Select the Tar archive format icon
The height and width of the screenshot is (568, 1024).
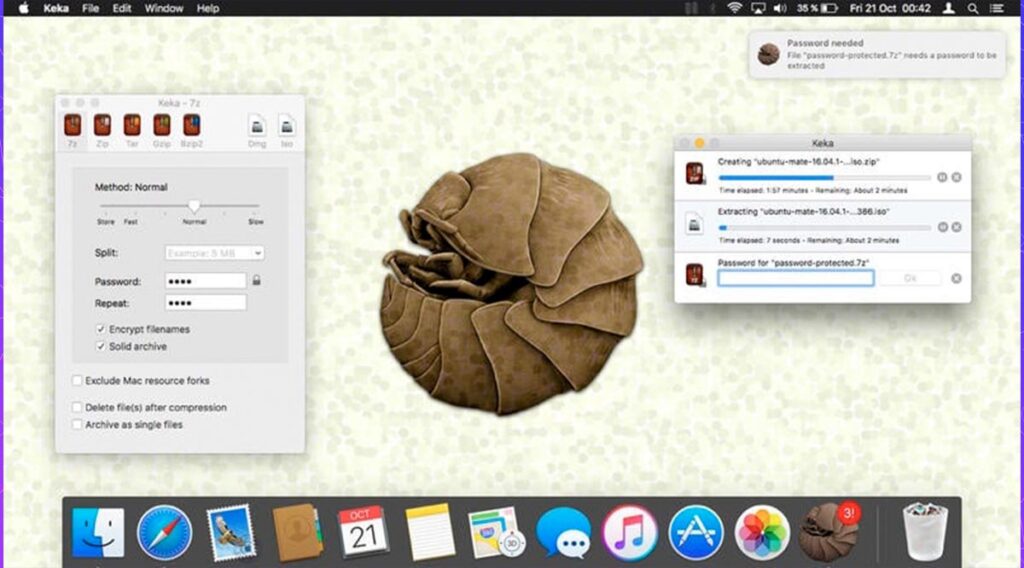click(x=132, y=125)
